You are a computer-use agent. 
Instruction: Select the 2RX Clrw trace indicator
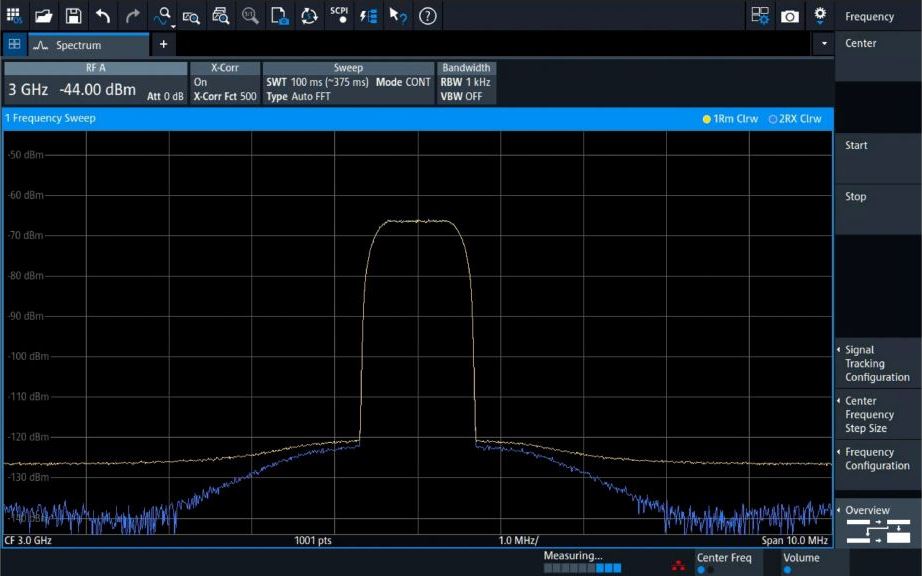tap(794, 119)
